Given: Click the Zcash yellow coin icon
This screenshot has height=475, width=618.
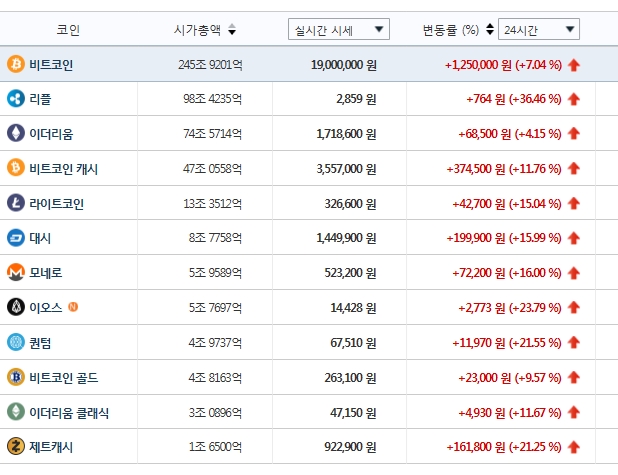Looking at the screenshot, I should (16, 447).
